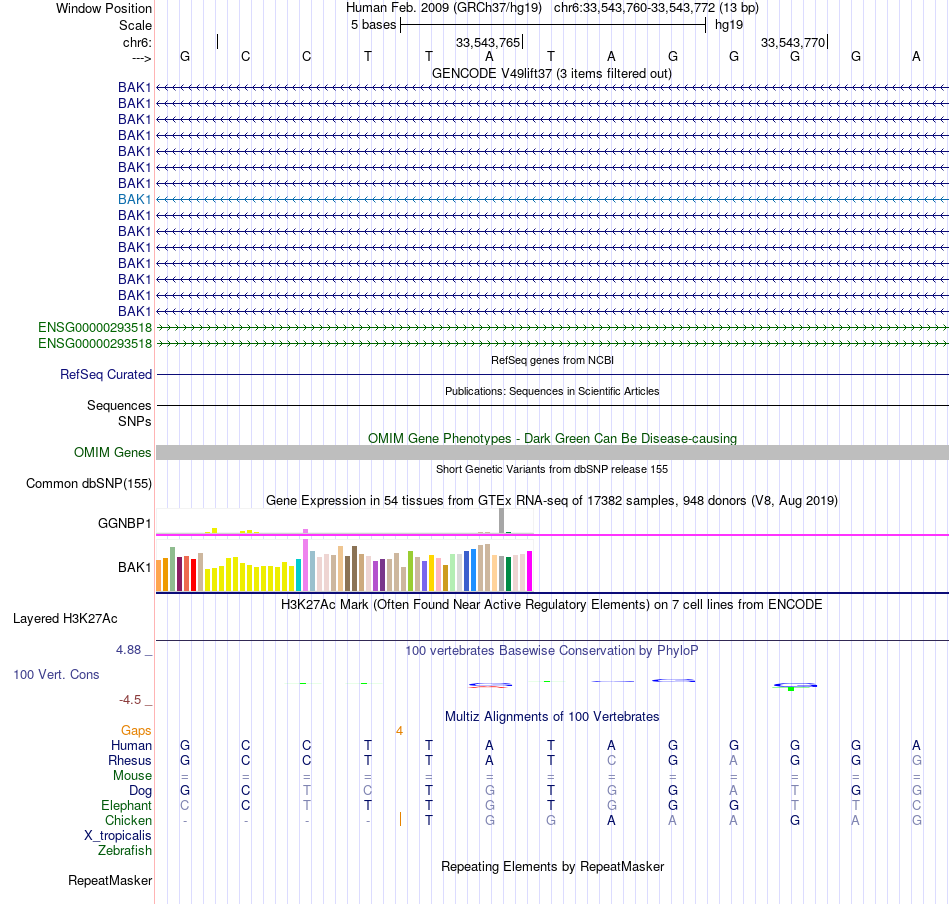
Task: Select the Human Feb. 2009 (GRCh37/hg19) title
Action: (443, 8)
